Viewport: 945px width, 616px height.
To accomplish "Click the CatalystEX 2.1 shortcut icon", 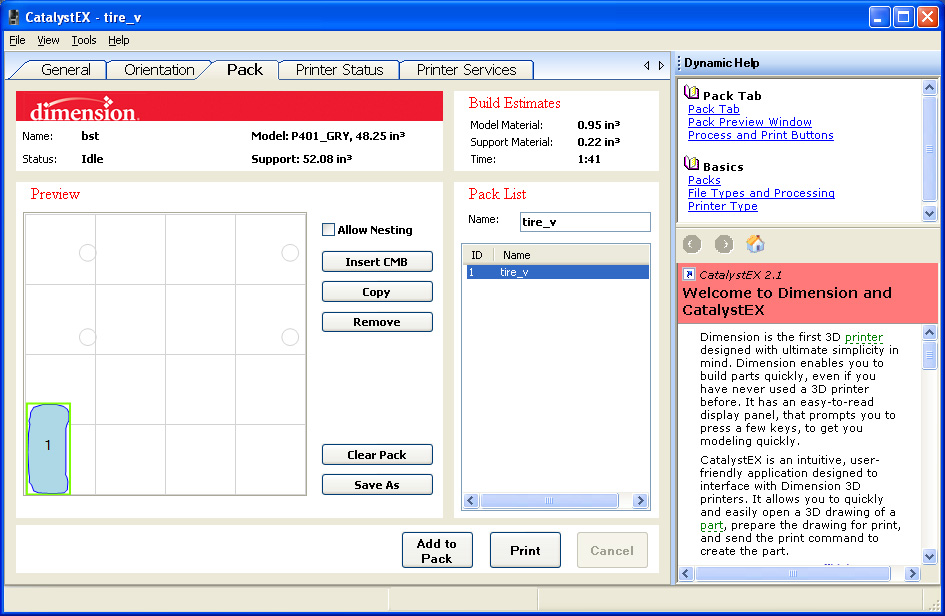I will coord(688,274).
